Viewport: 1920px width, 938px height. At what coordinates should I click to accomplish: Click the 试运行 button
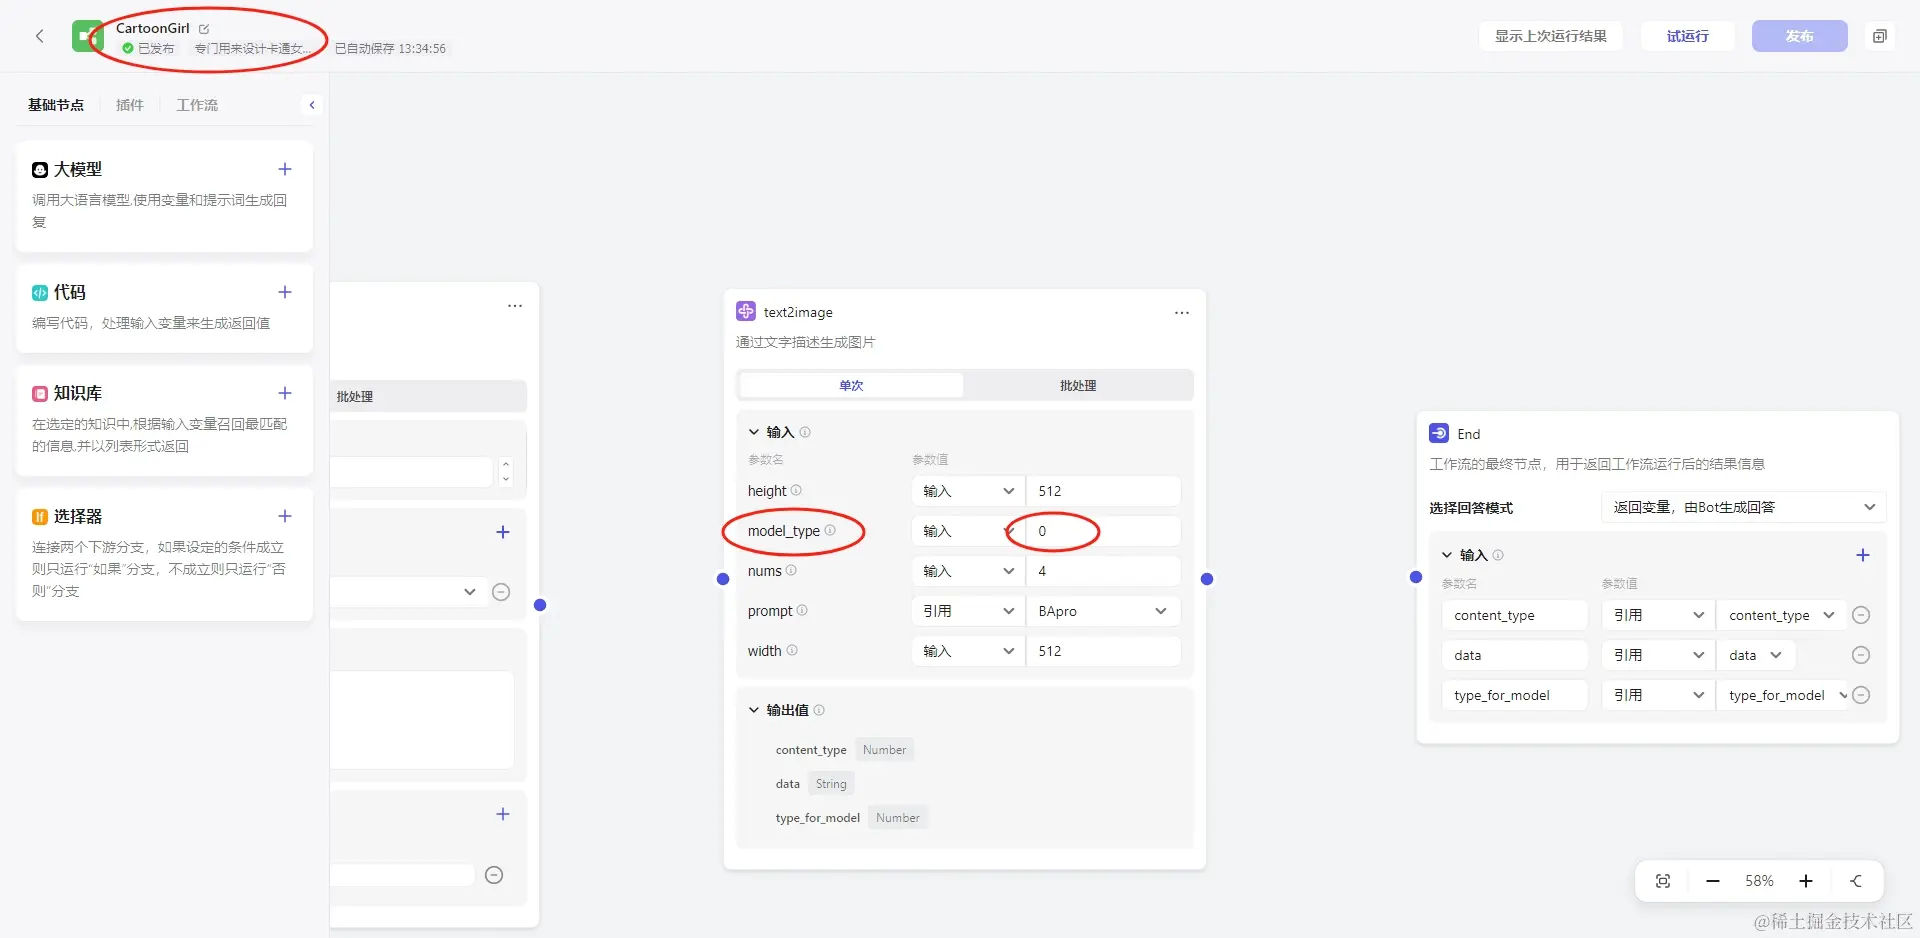(1687, 36)
